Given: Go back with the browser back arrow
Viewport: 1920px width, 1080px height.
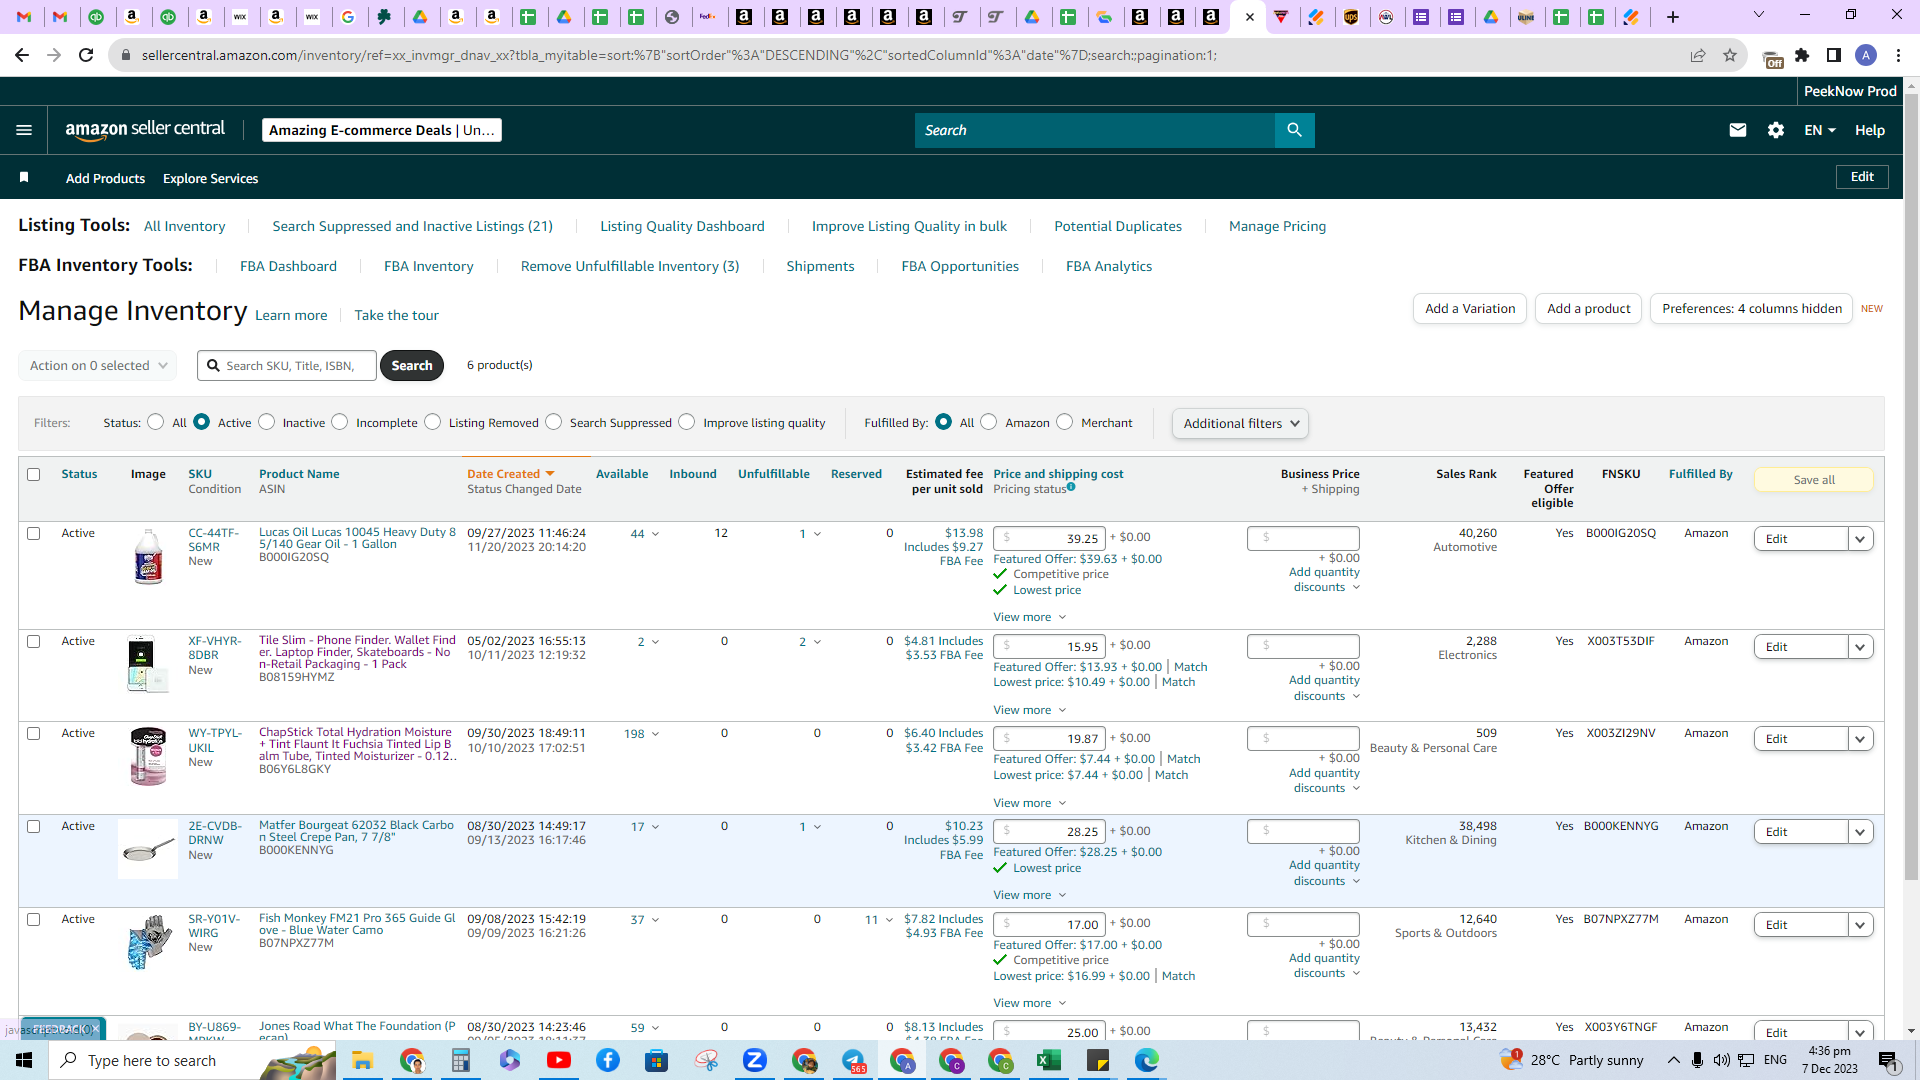Looking at the screenshot, I should pyautogui.click(x=22, y=55).
